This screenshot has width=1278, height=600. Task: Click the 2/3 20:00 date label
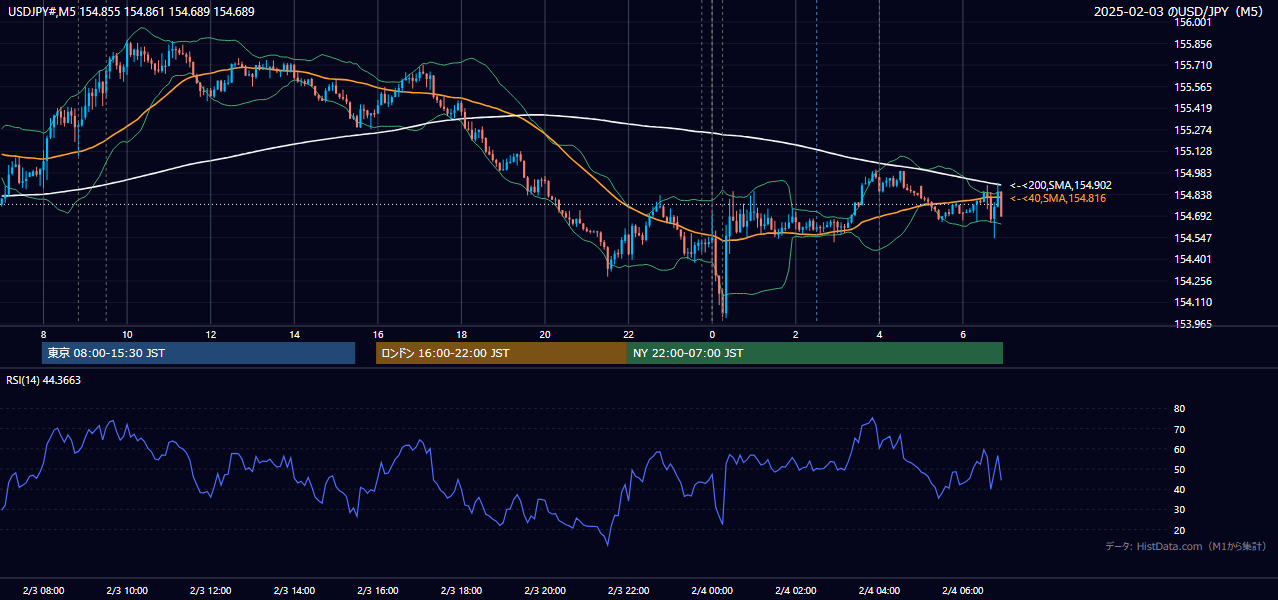click(545, 590)
